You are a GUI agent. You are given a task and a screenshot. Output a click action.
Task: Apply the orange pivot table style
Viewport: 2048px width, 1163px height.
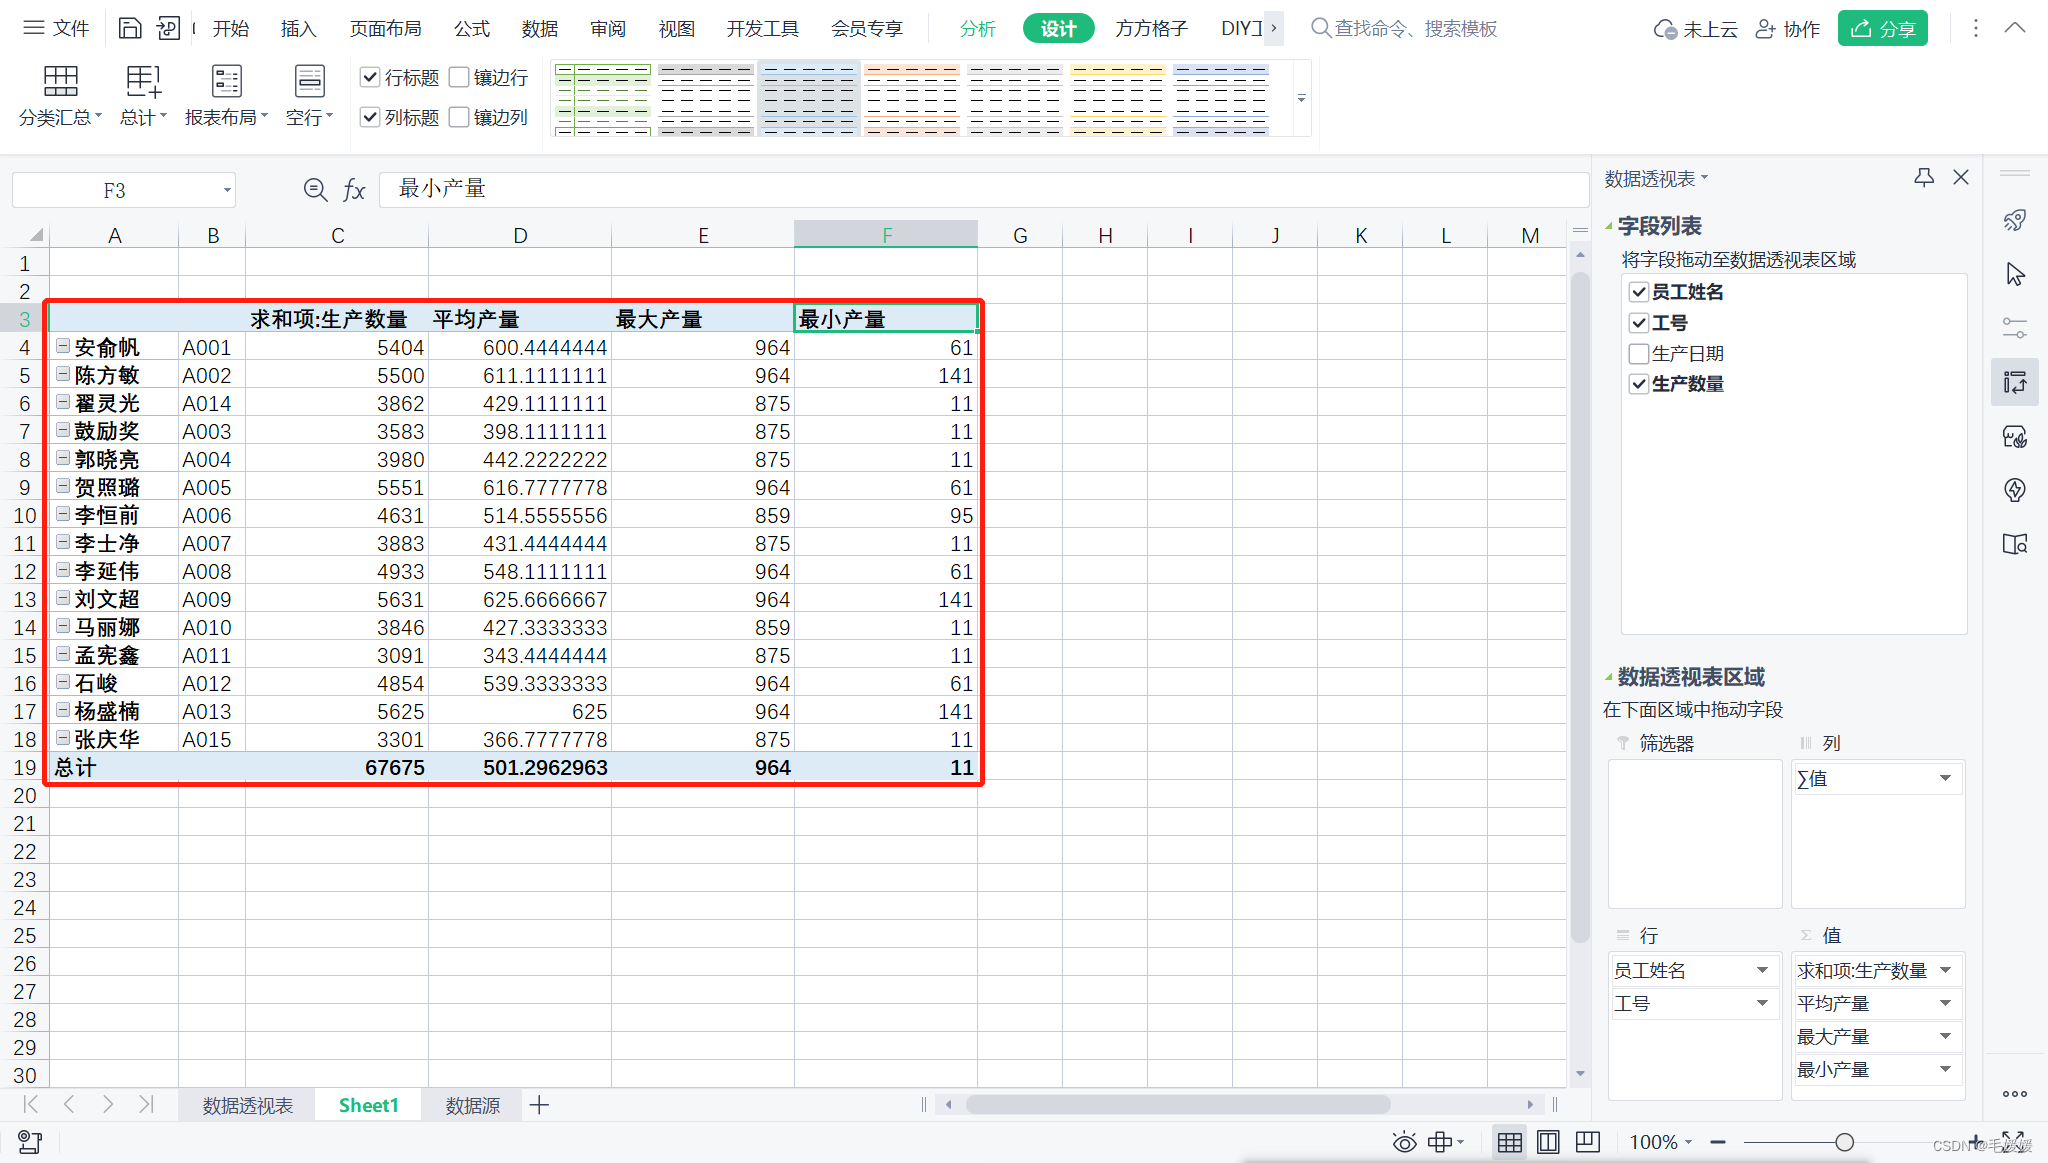coord(912,98)
